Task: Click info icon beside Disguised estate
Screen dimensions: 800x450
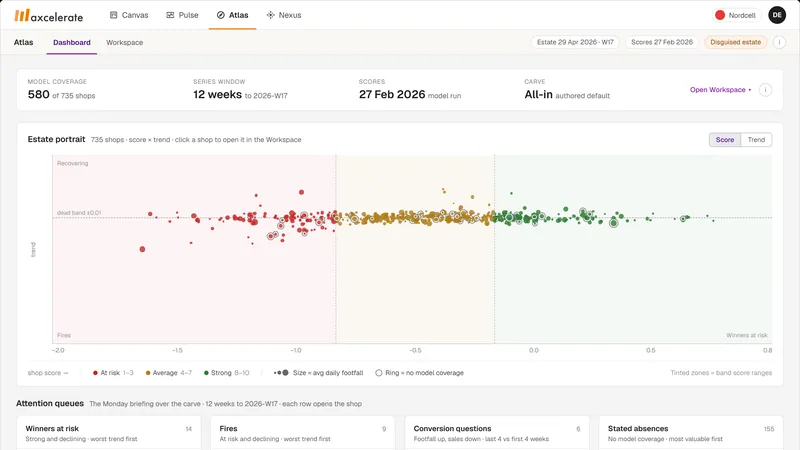Action: pos(779,42)
